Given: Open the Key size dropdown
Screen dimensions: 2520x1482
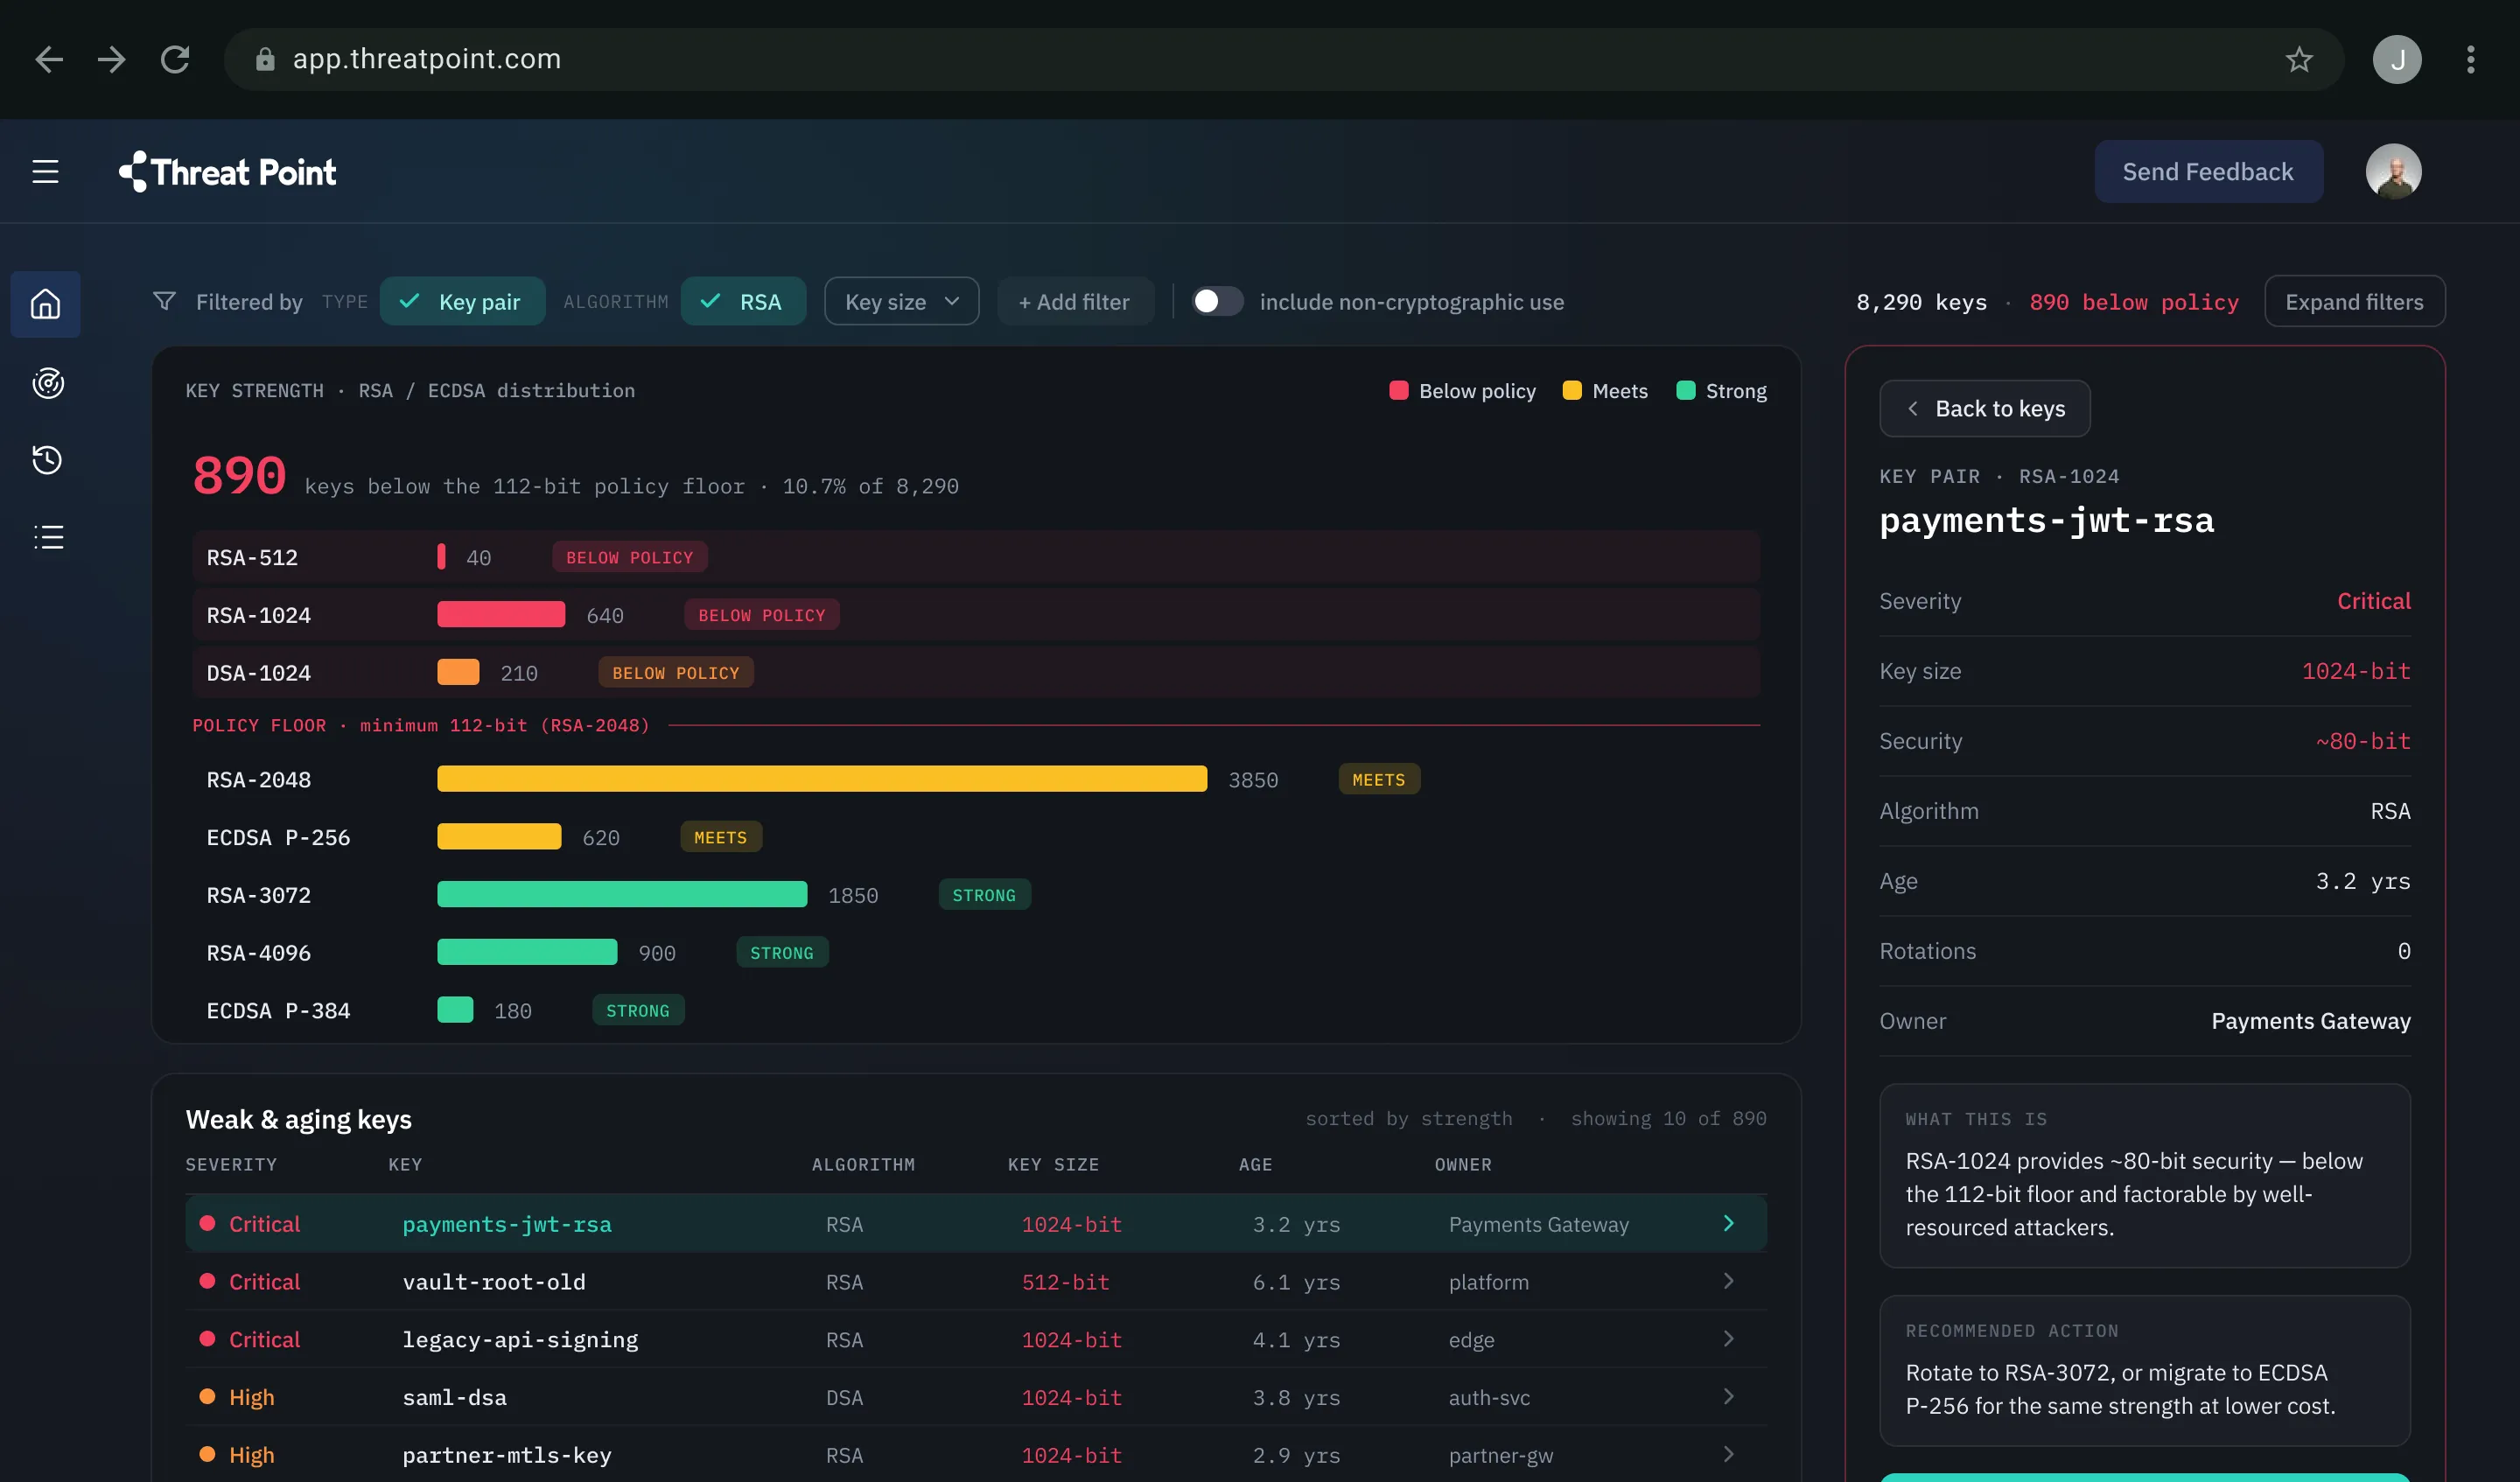Looking at the screenshot, I should pyautogui.click(x=901, y=301).
